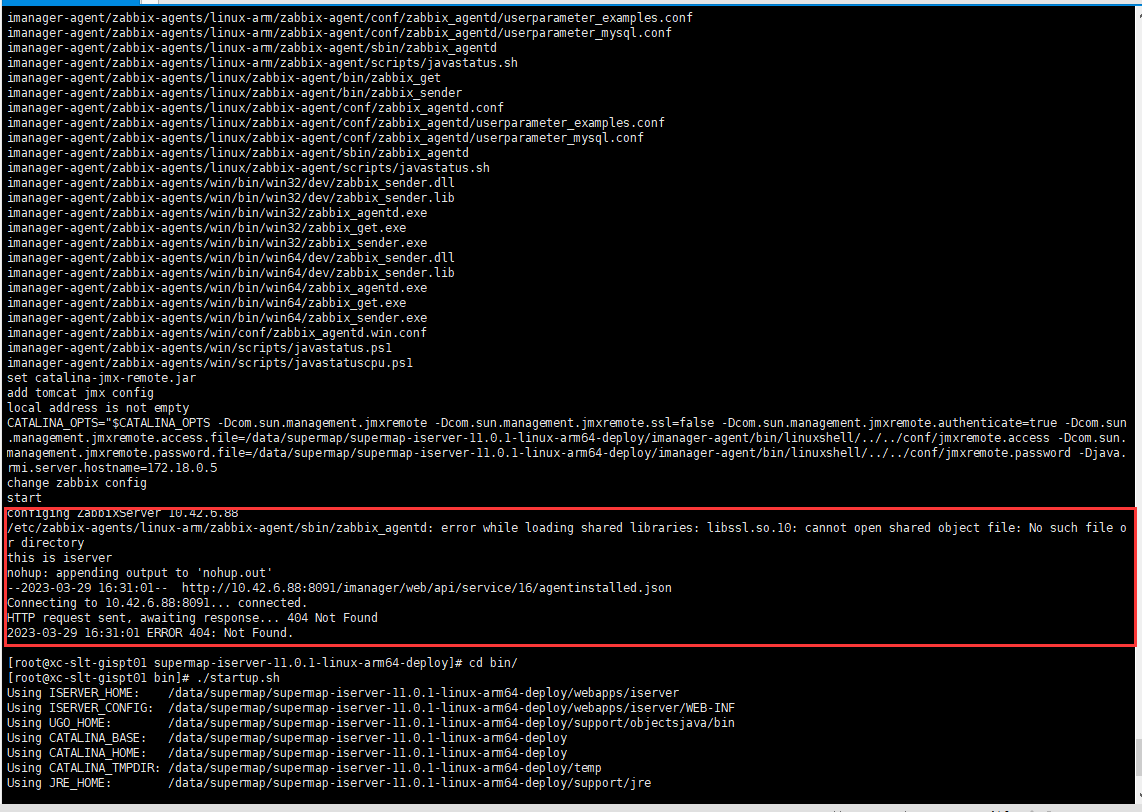The height and width of the screenshot is (812, 1142).
Task: Click the line ending 'win64/zabbix_get.exe'
Action: 206,303
